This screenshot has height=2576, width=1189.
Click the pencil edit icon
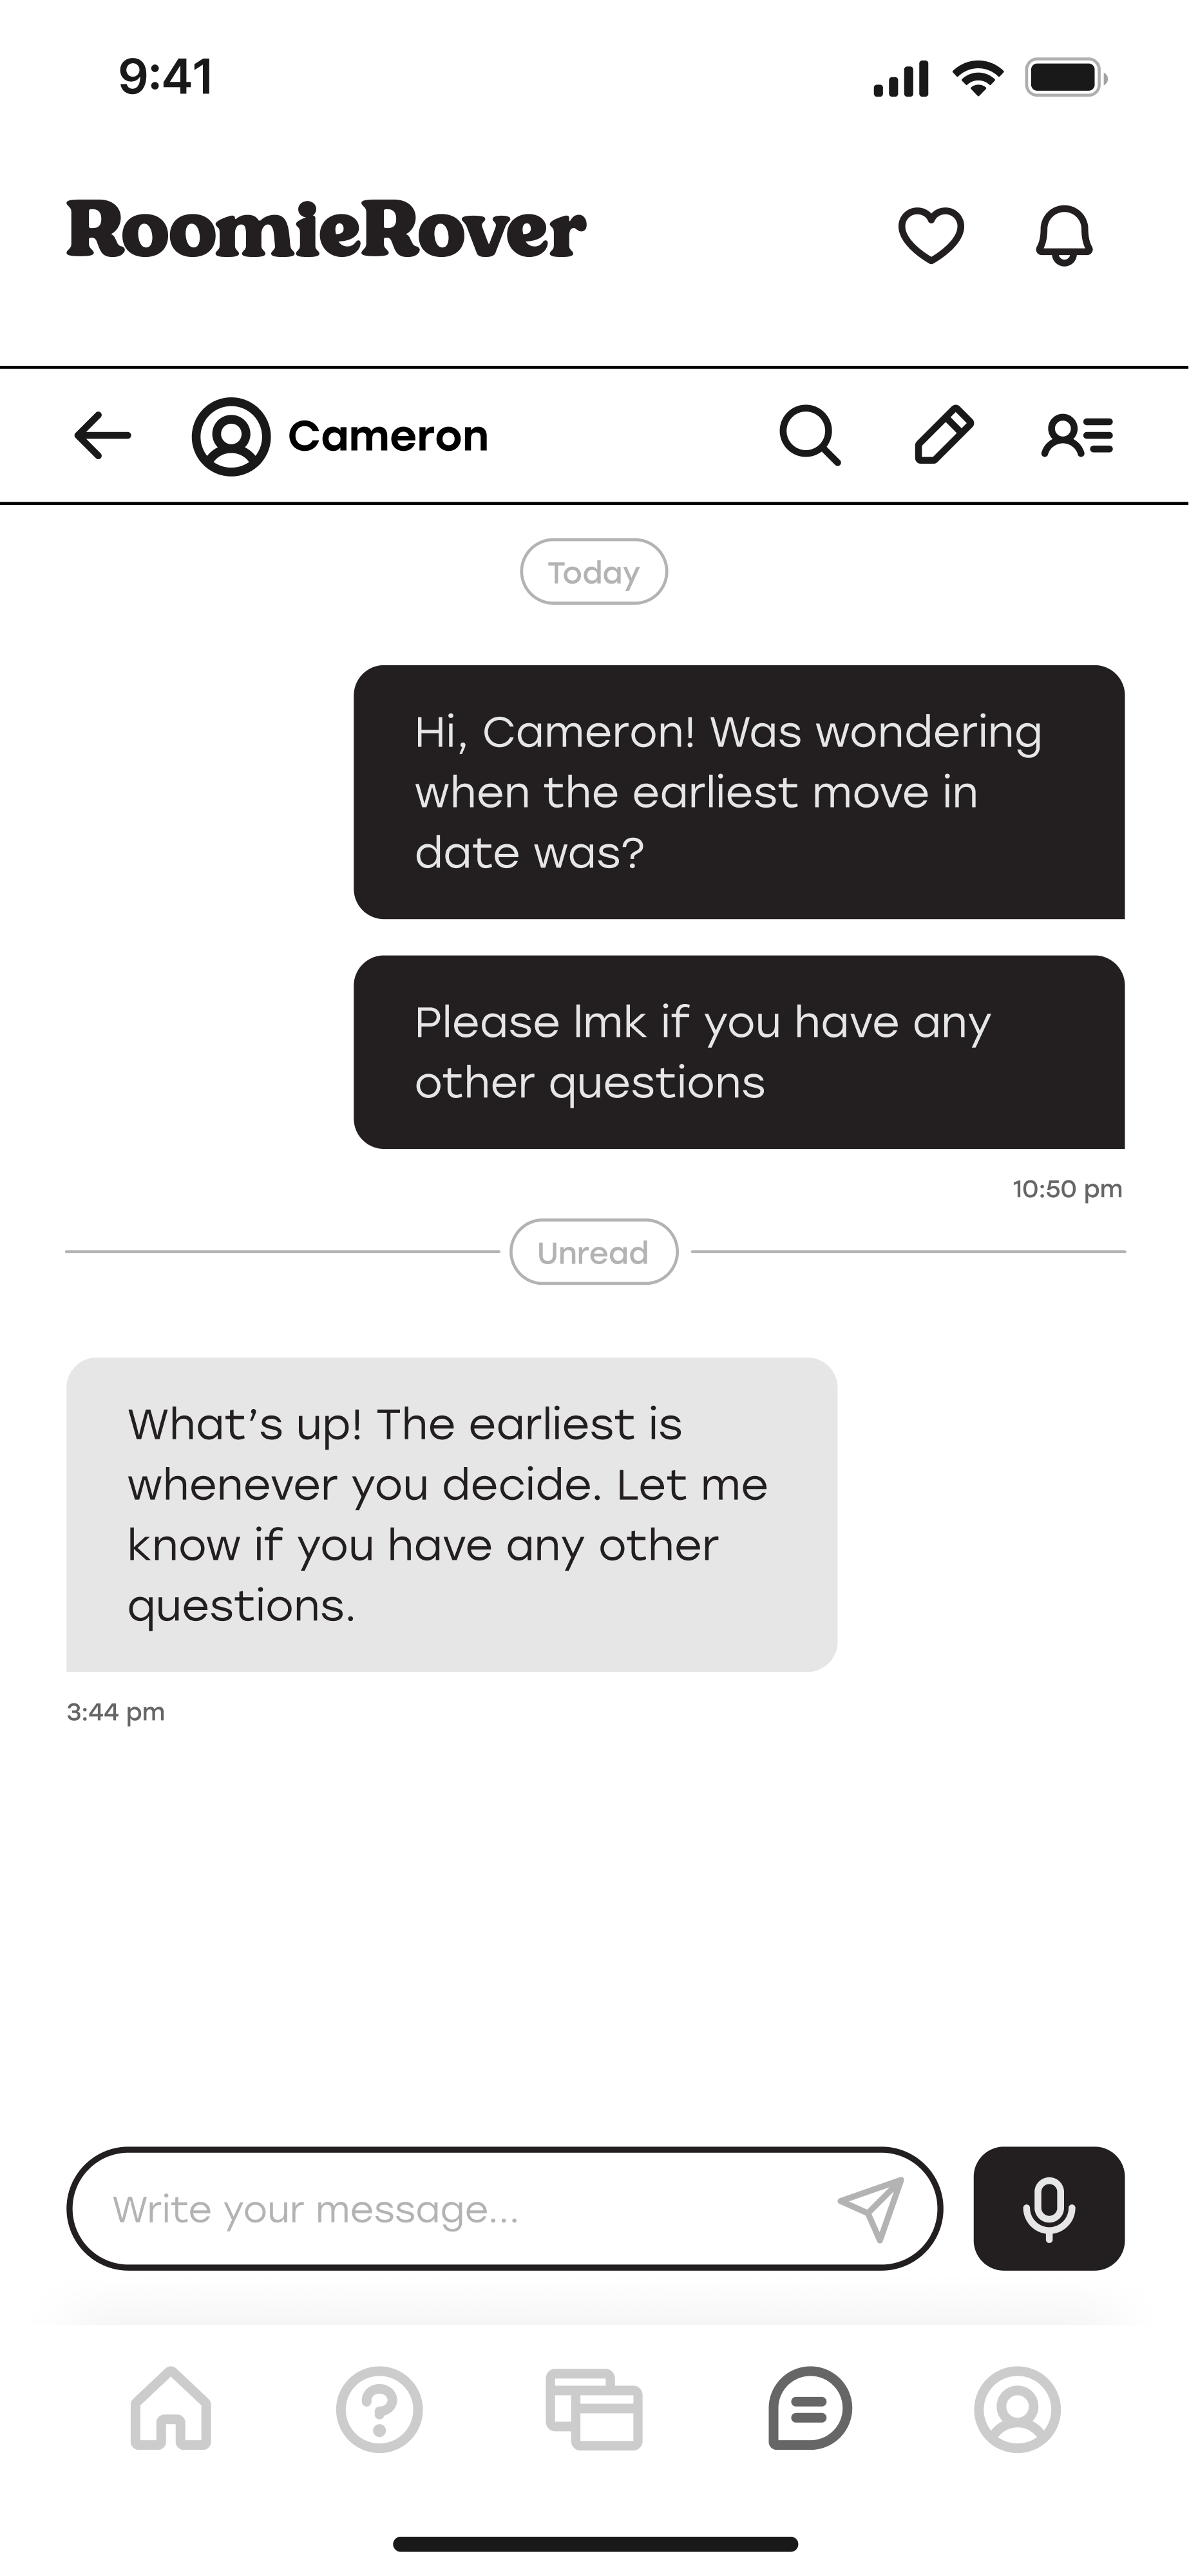coord(943,436)
